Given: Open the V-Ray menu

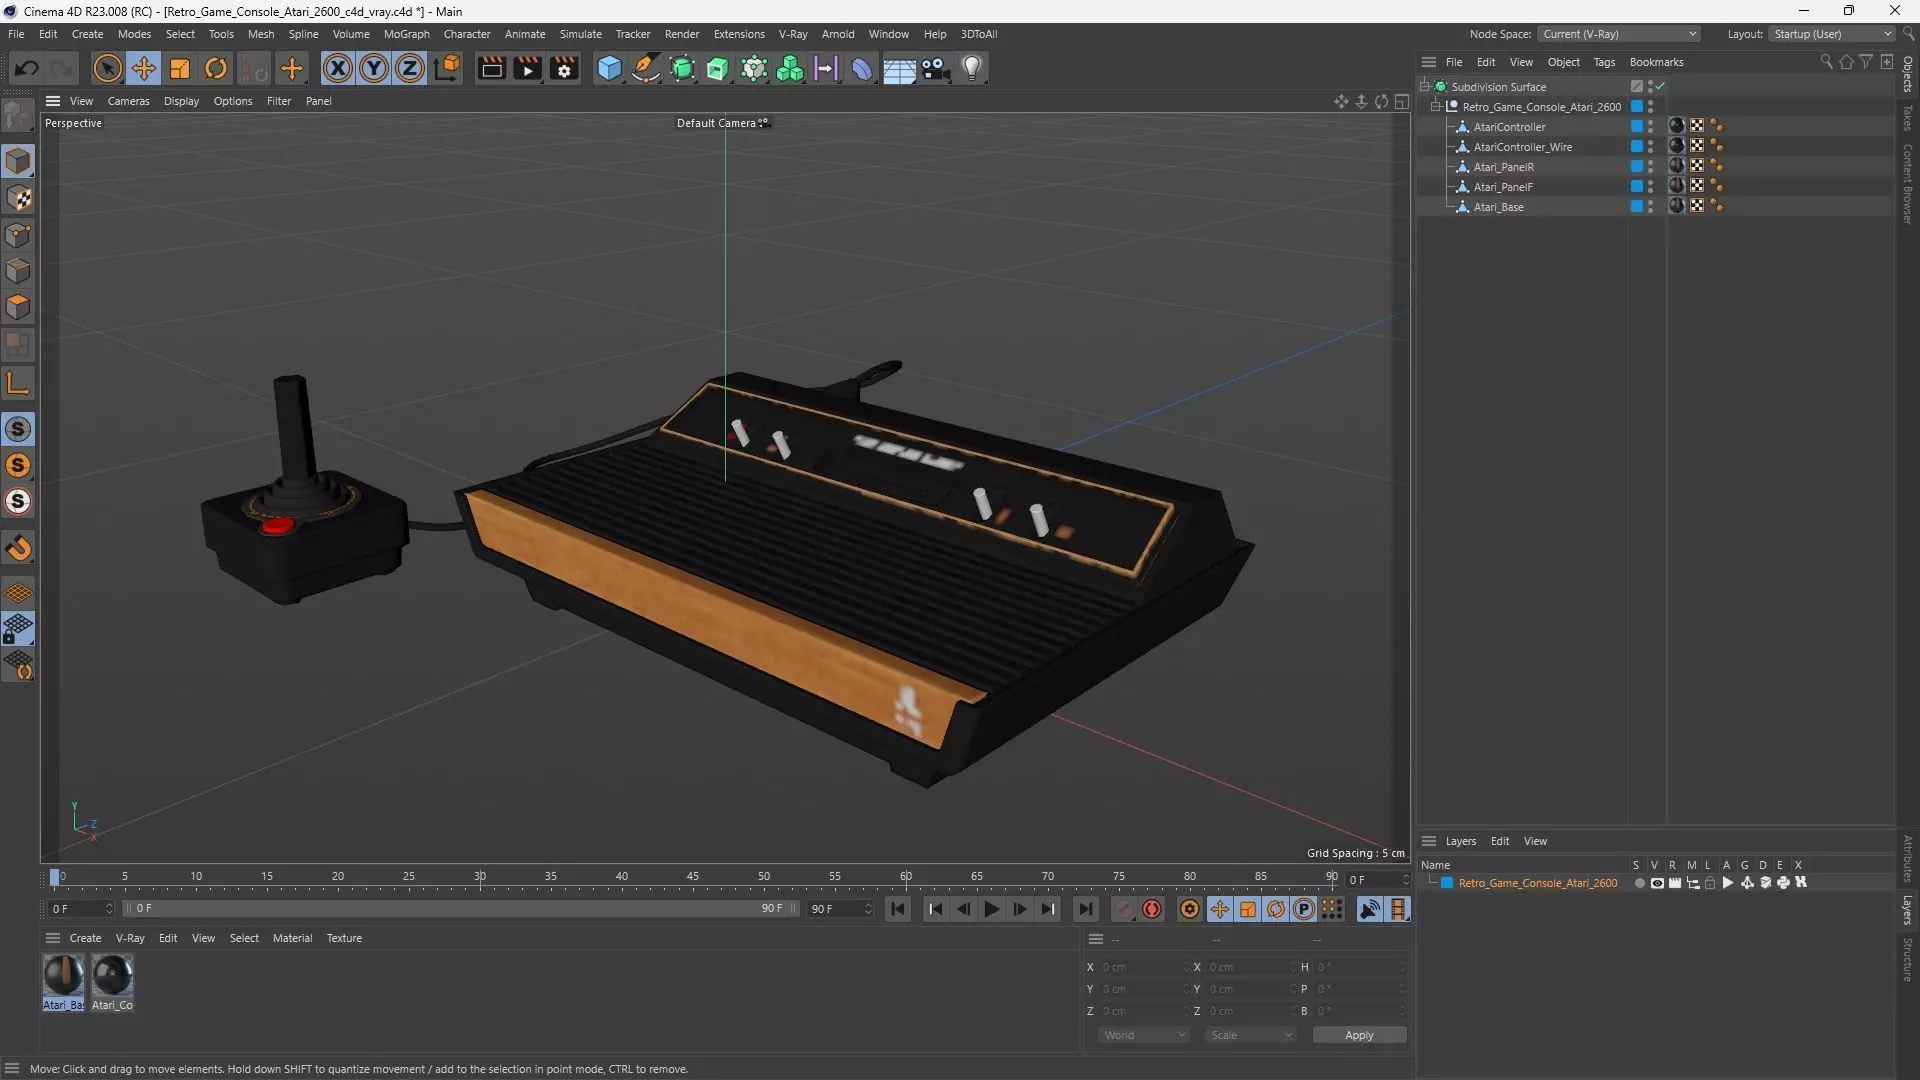Looking at the screenshot, I should pyautogui.click(x=793, y=34).
